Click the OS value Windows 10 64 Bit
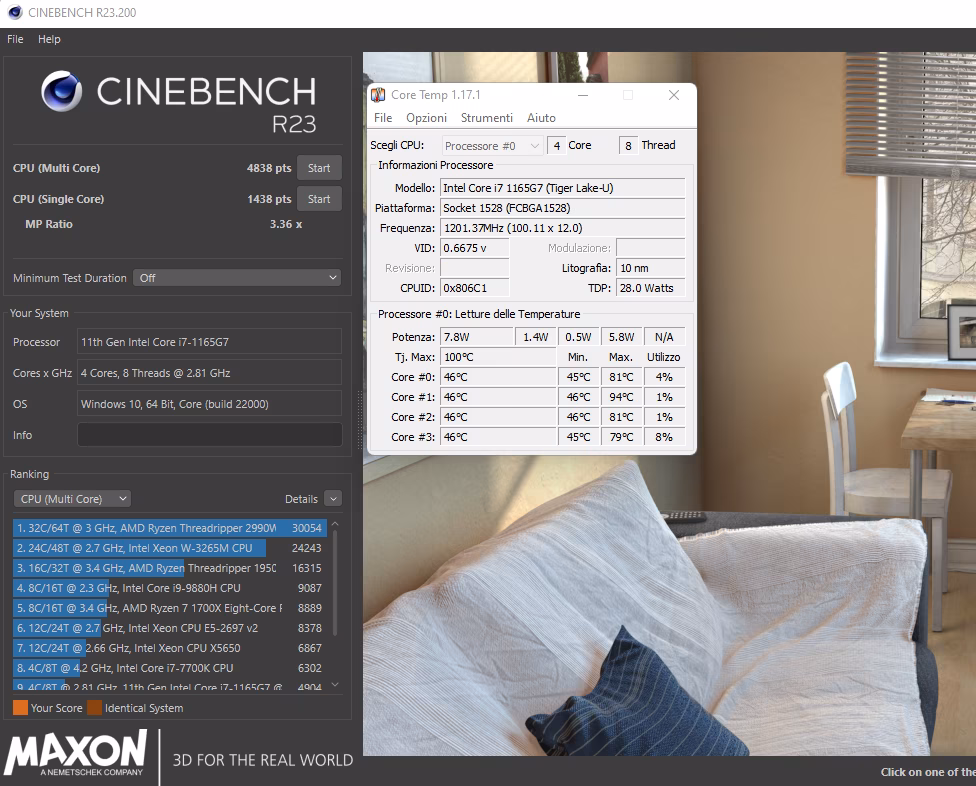976x786 pixels. [x=209, y=404]
